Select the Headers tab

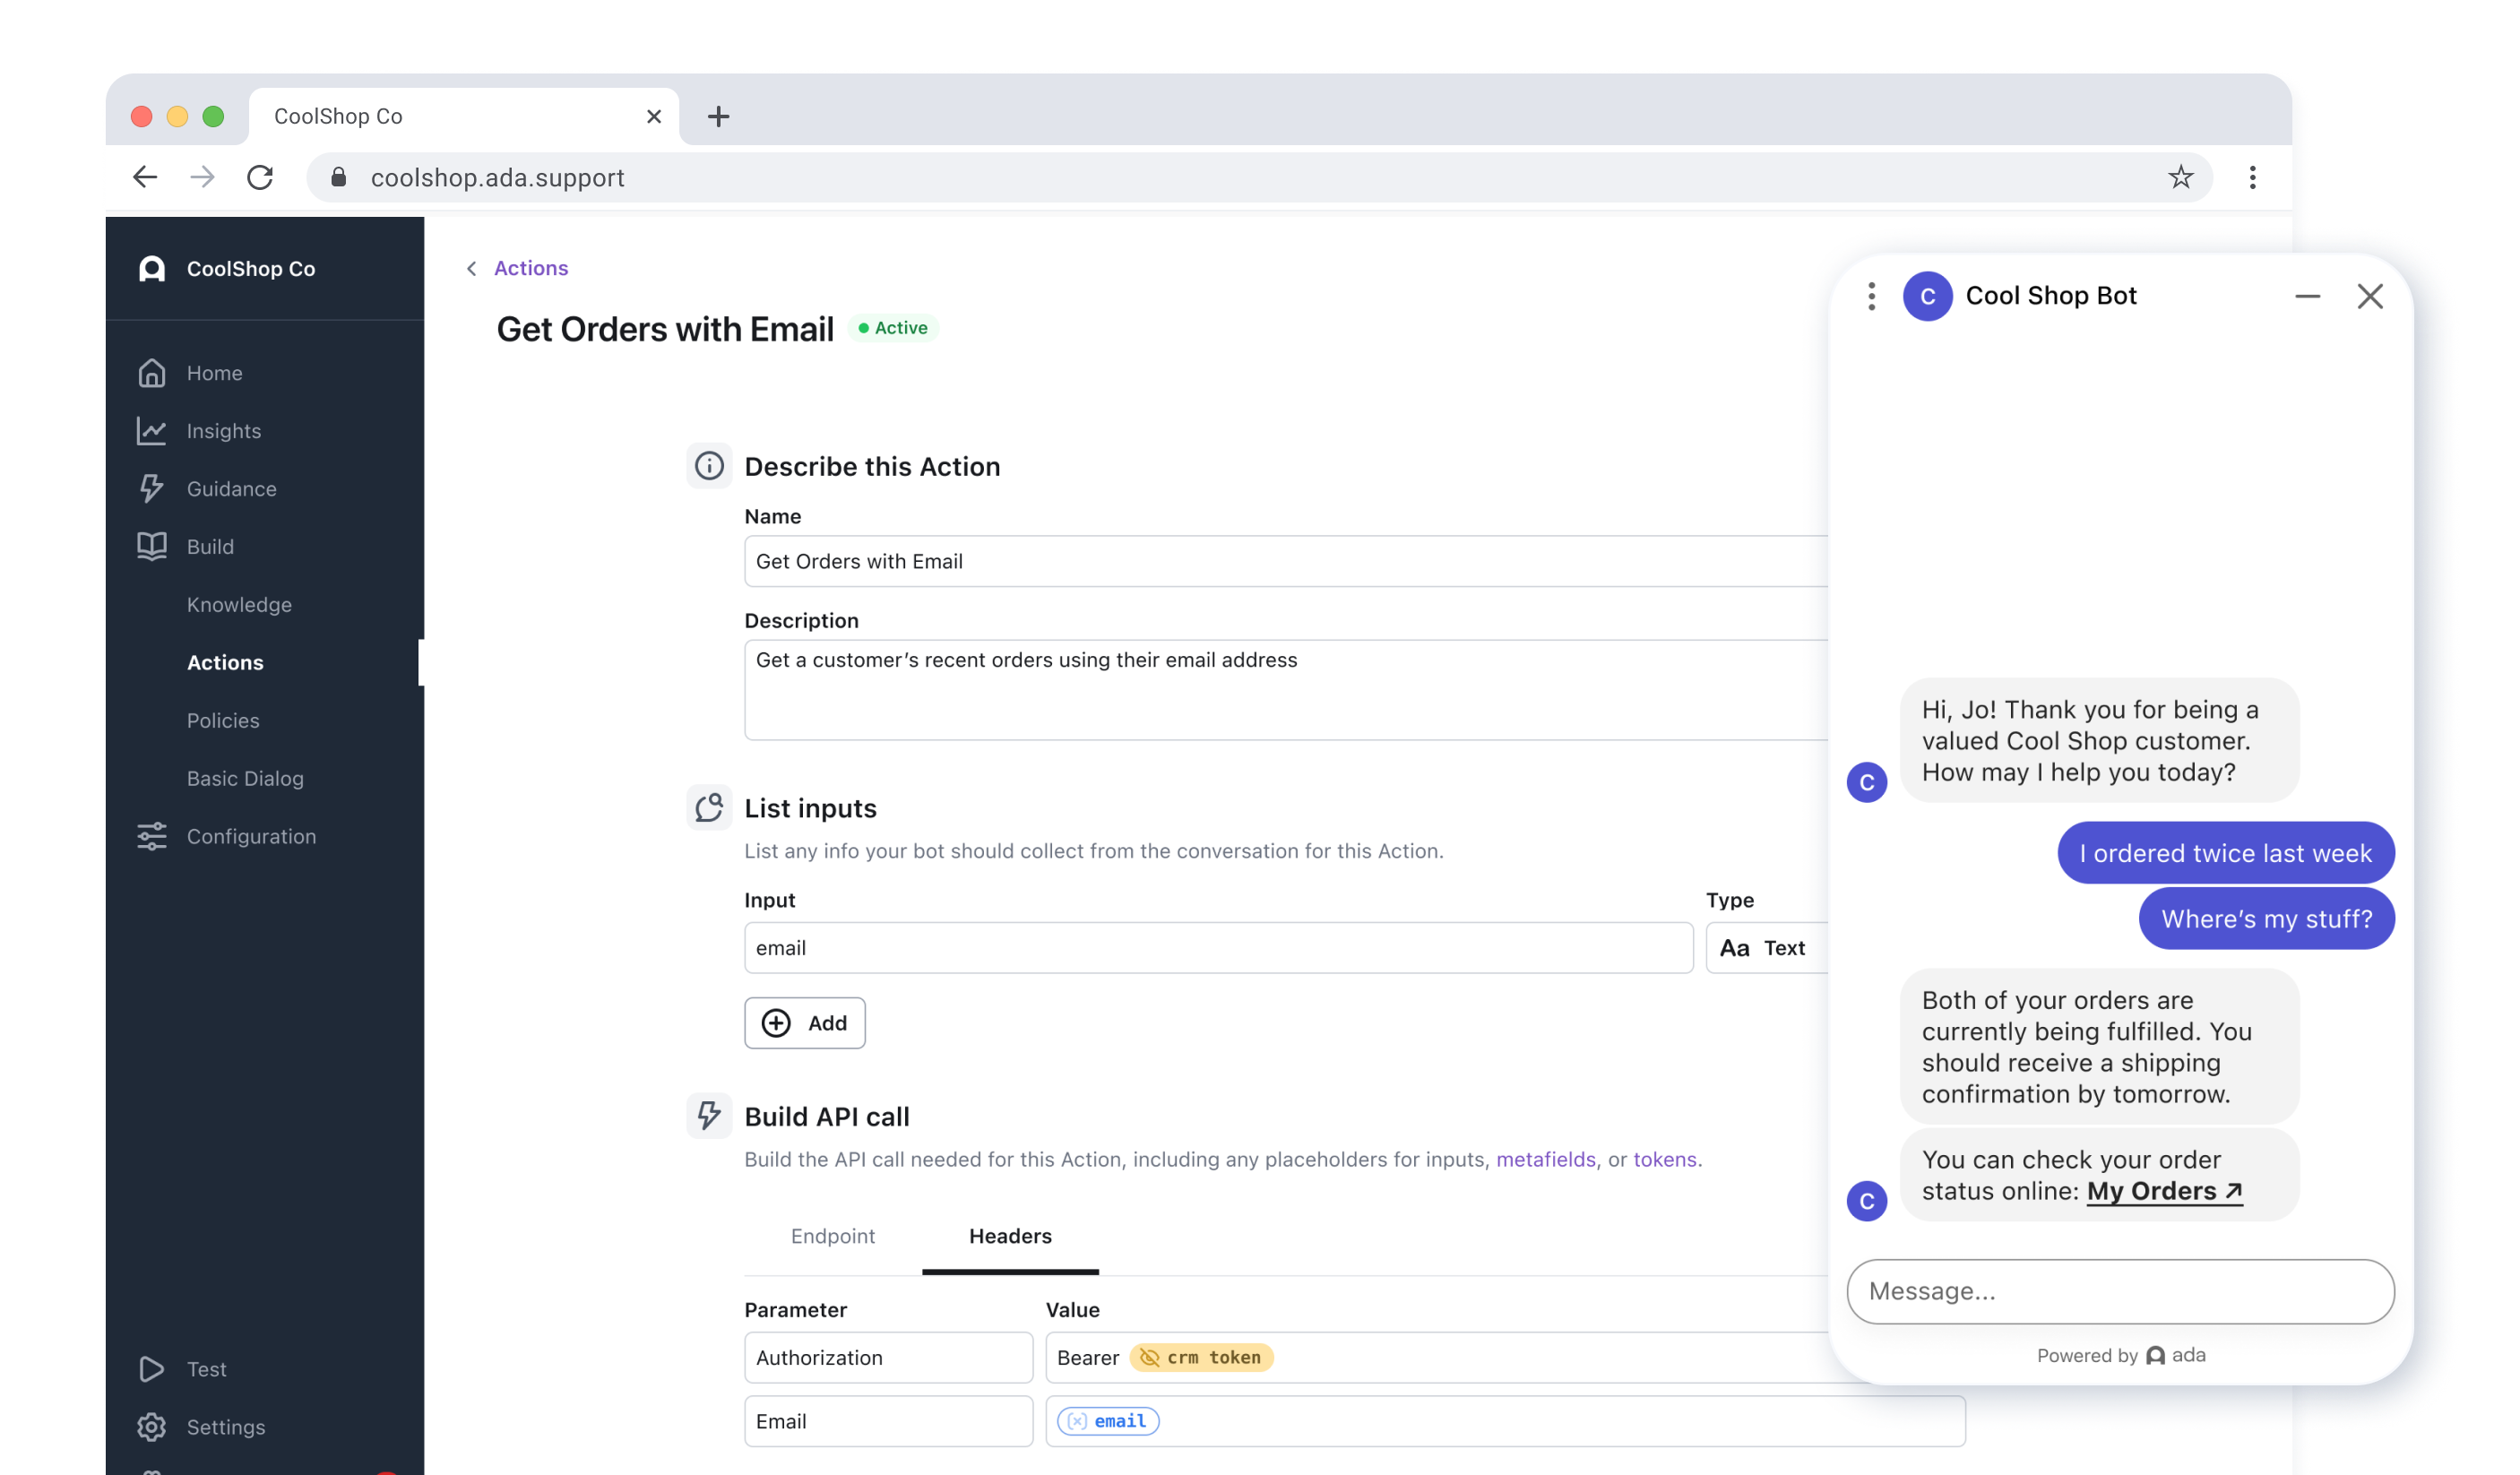point(1010,1236)
